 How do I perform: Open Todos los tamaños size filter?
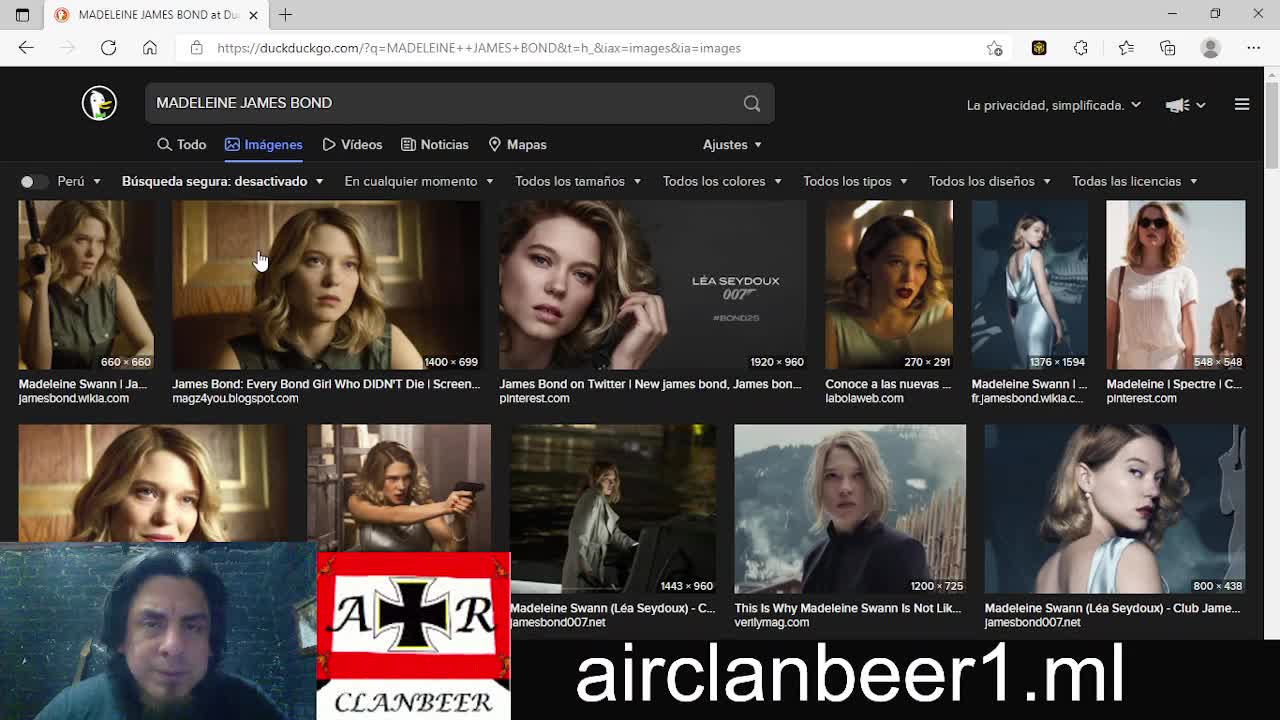click(578, 181)
